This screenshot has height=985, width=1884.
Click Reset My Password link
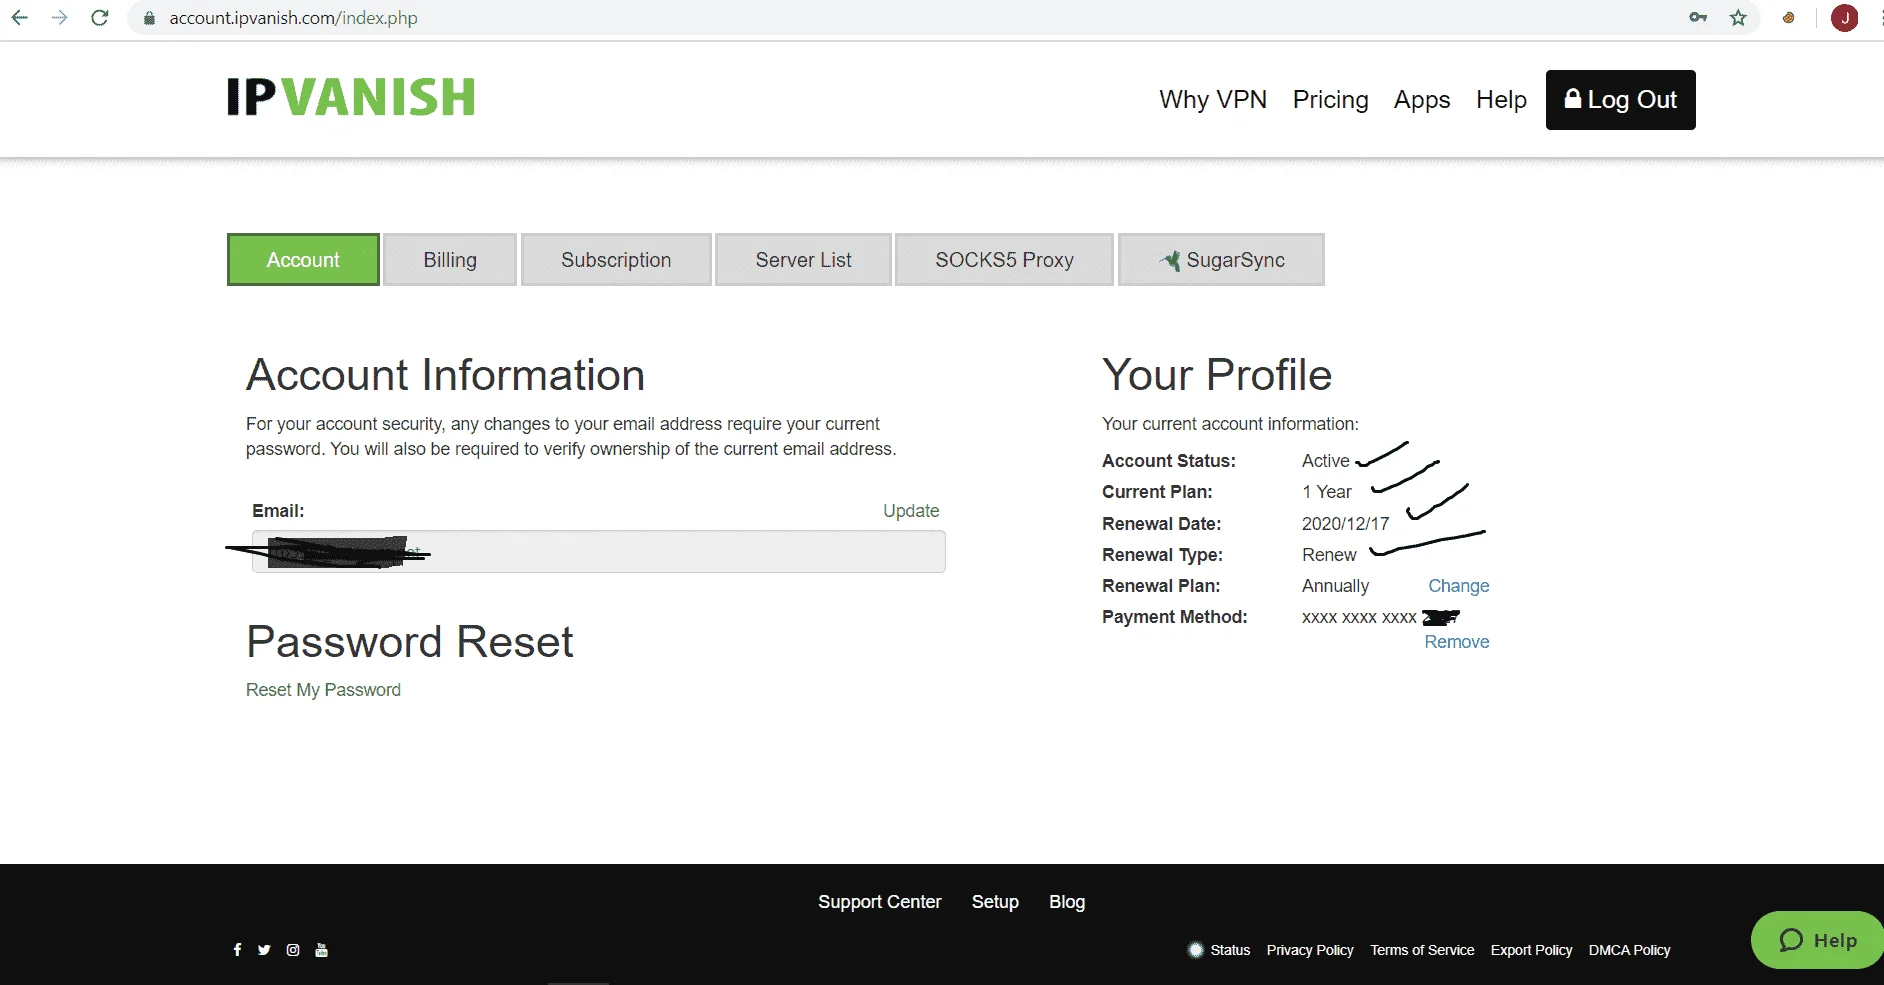click(x=323, y=690)
